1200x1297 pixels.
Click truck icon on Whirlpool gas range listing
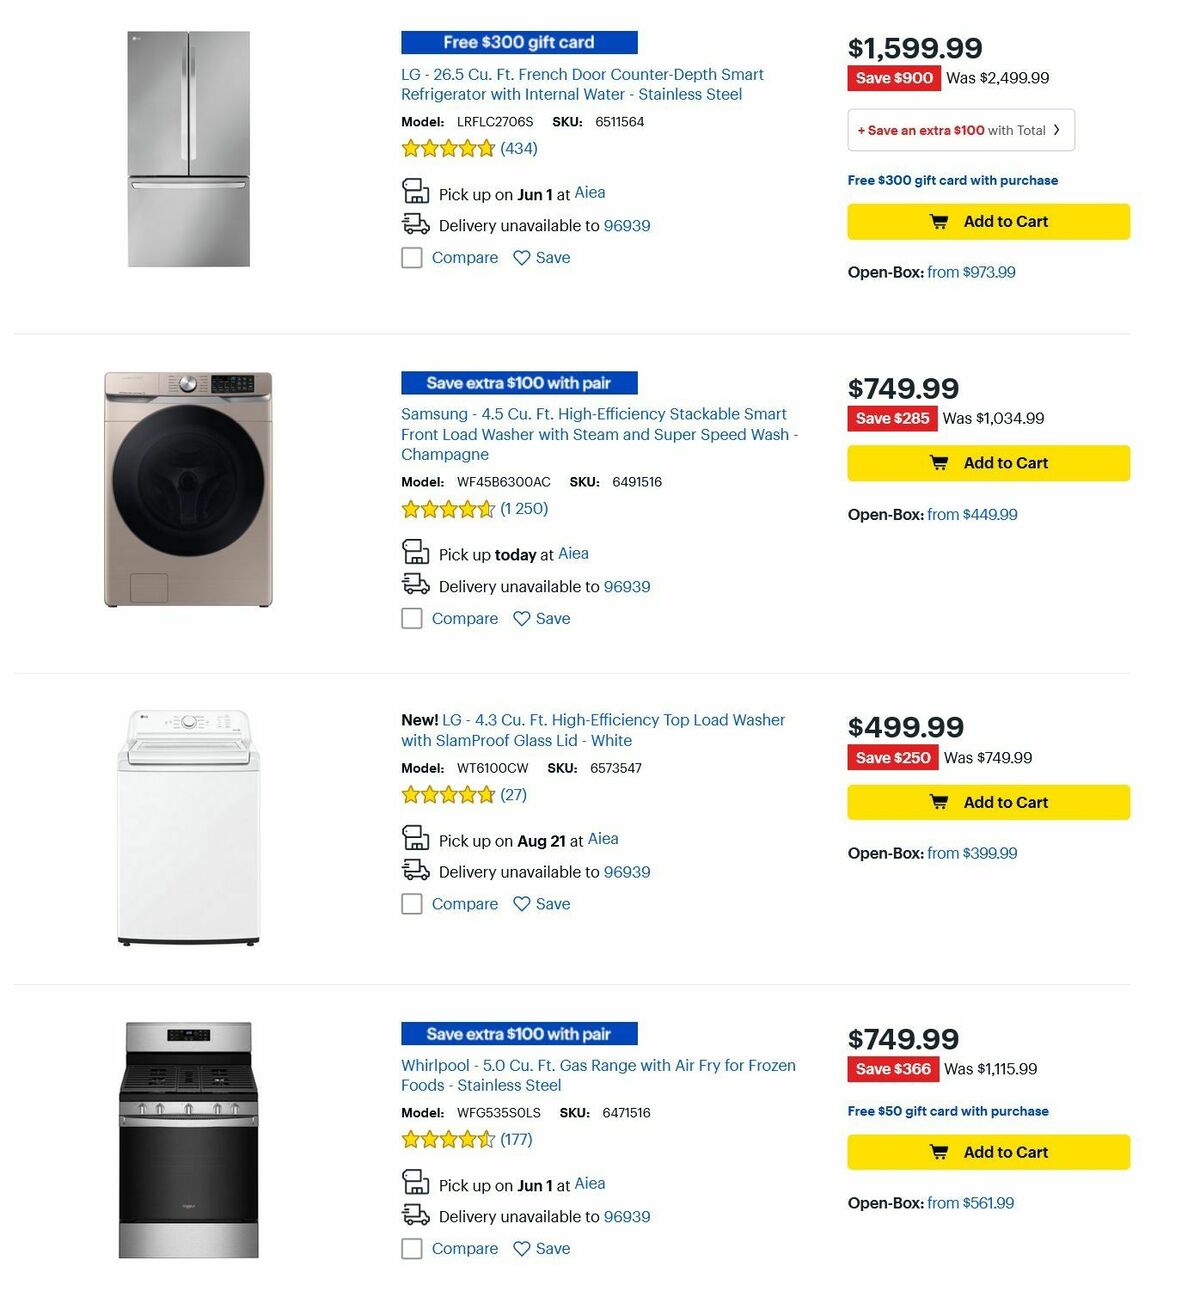415,1215
